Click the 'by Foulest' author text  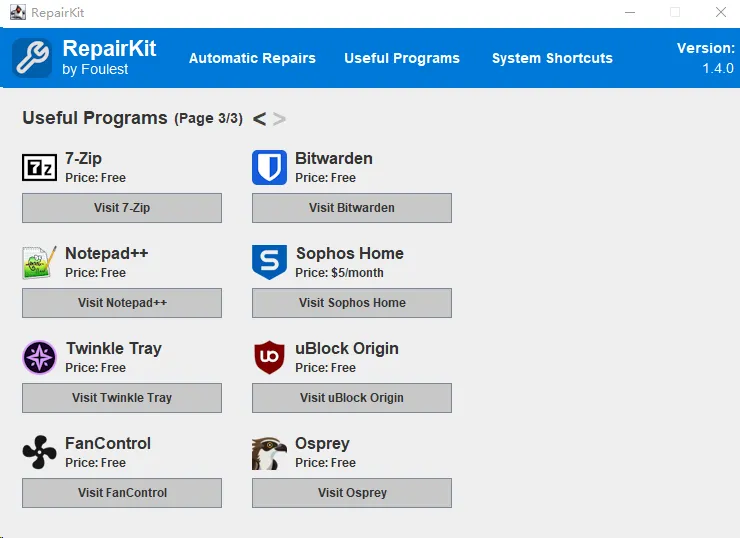click(95, 69)
